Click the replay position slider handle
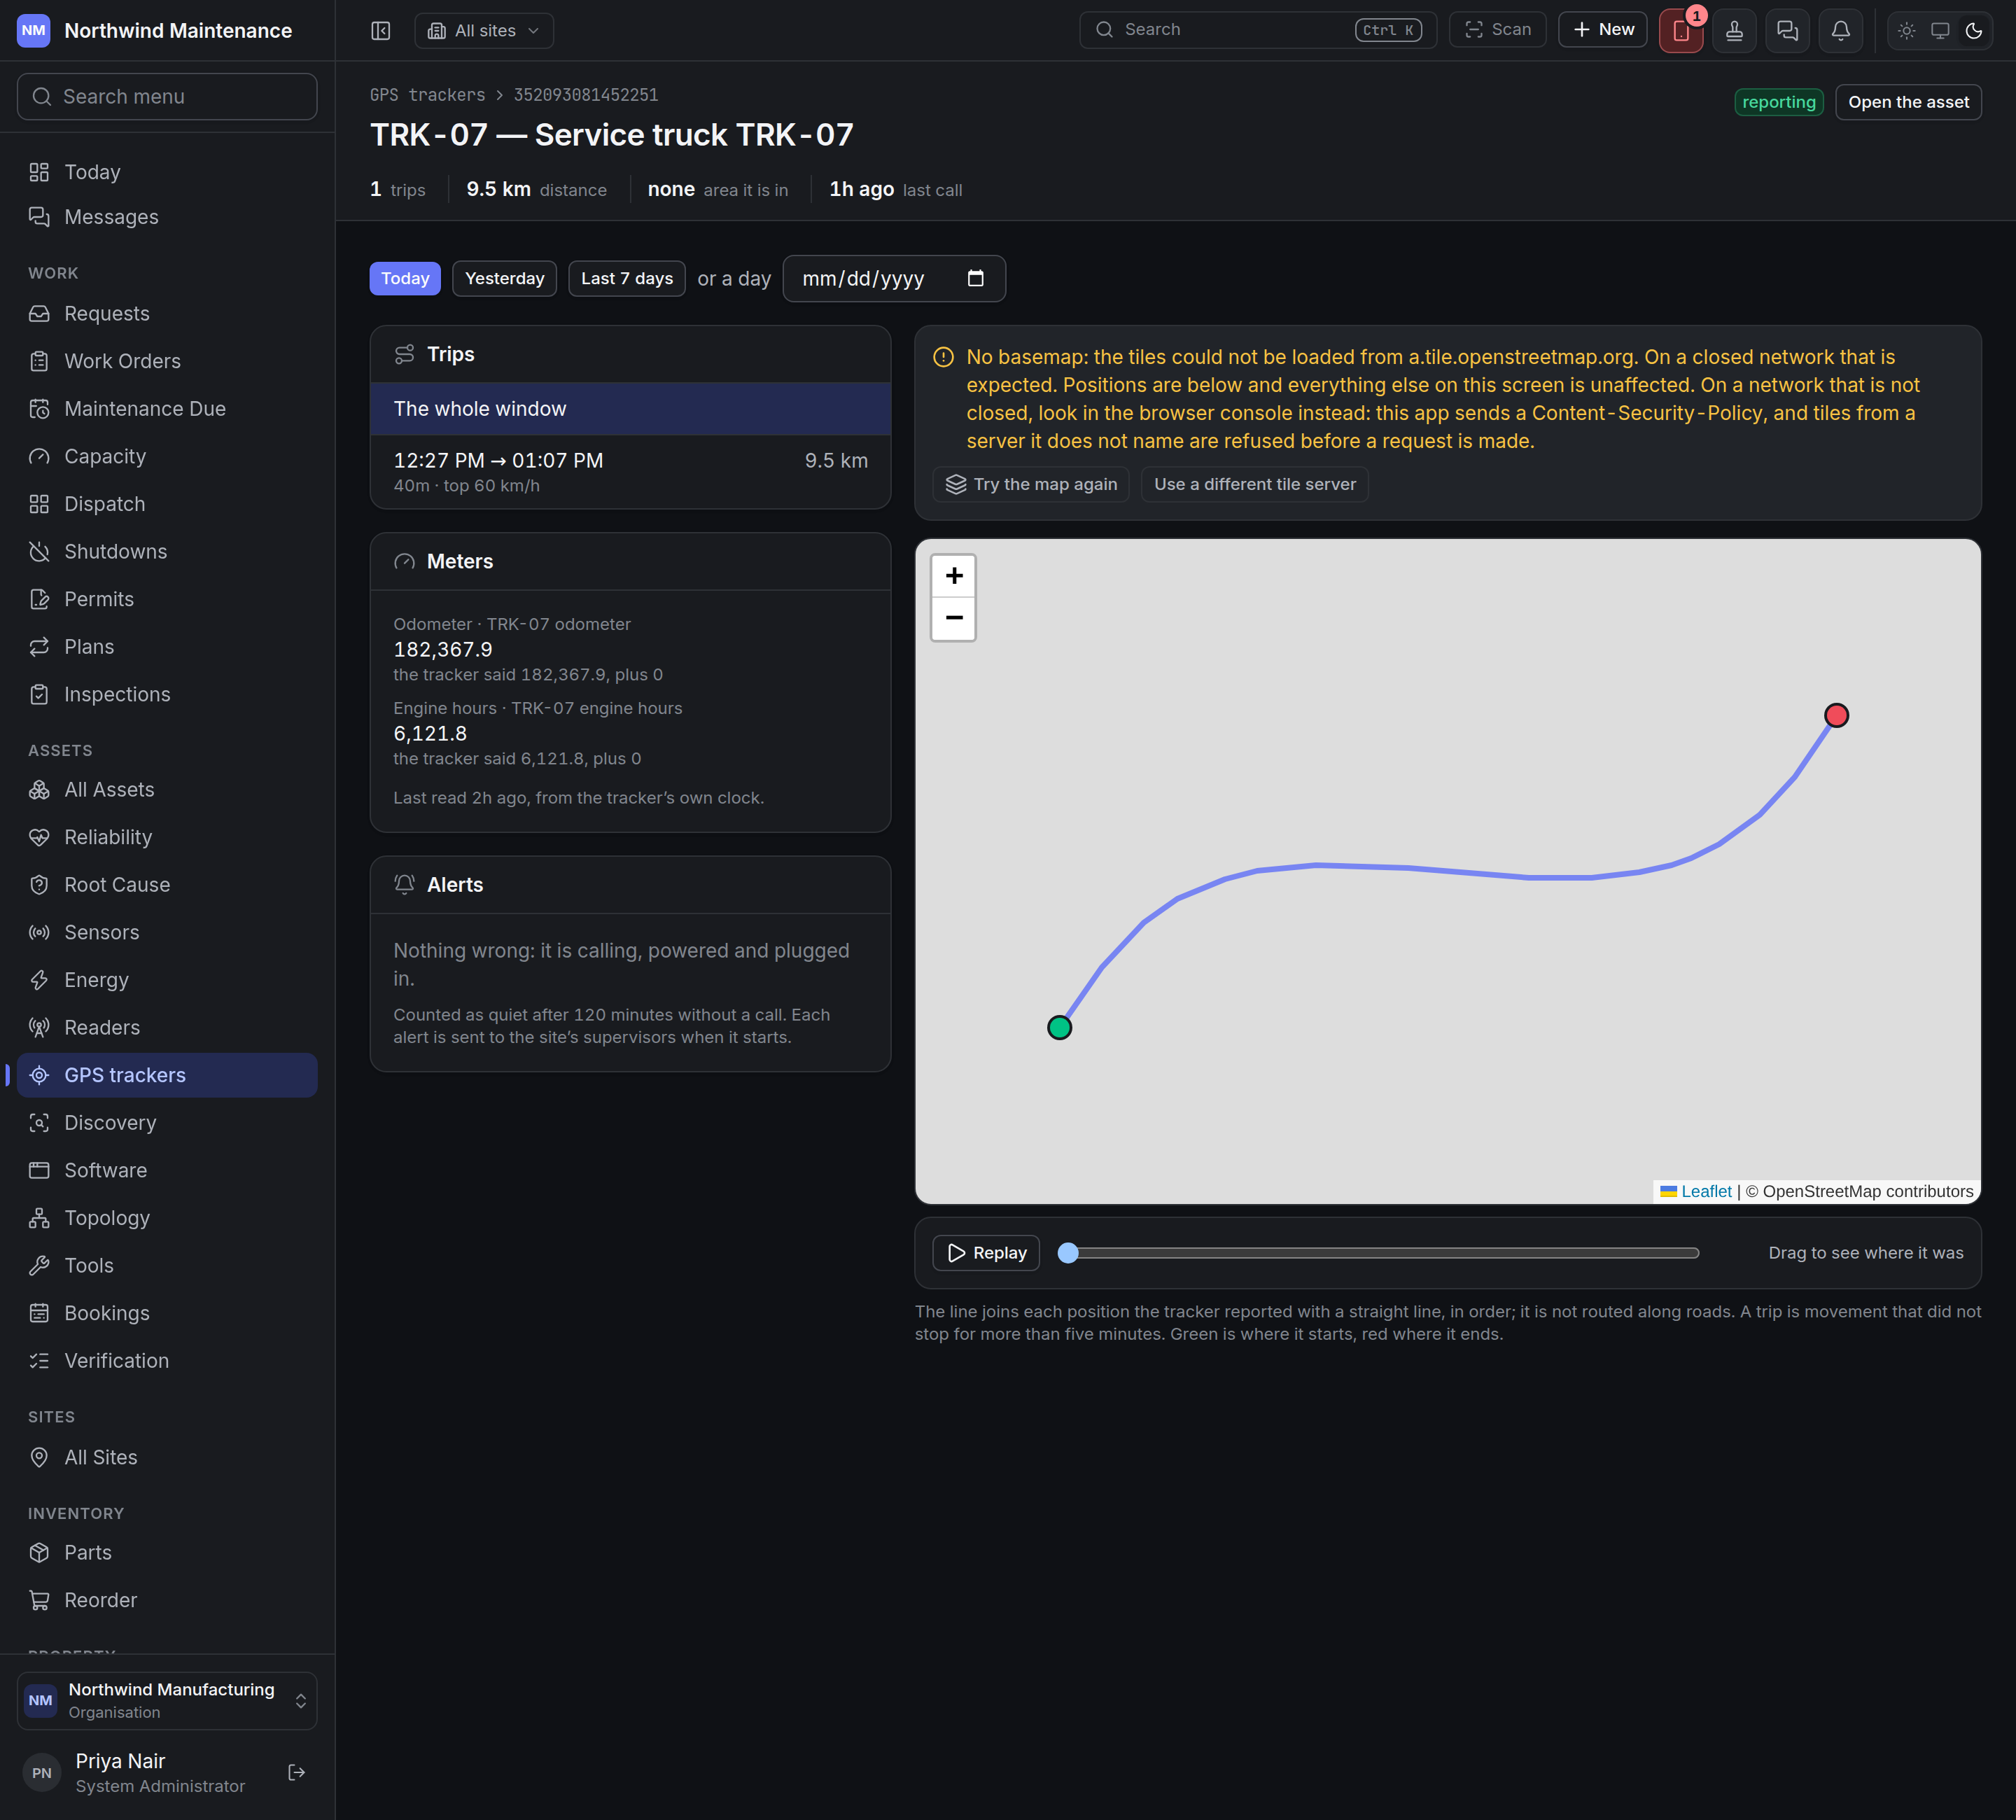2016x1820 pixels. tap(1068, 1253)
